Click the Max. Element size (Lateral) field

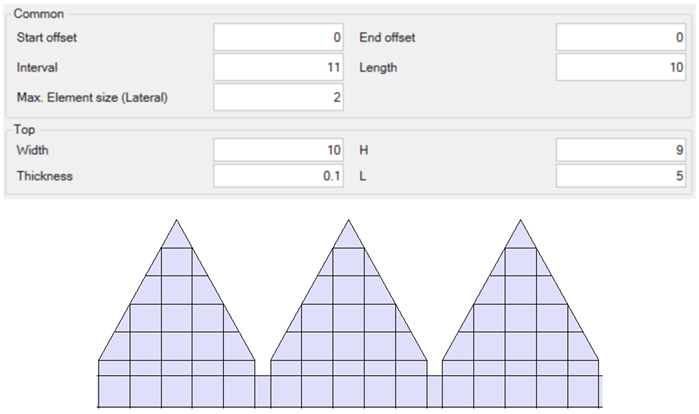(x=279, y=98)
